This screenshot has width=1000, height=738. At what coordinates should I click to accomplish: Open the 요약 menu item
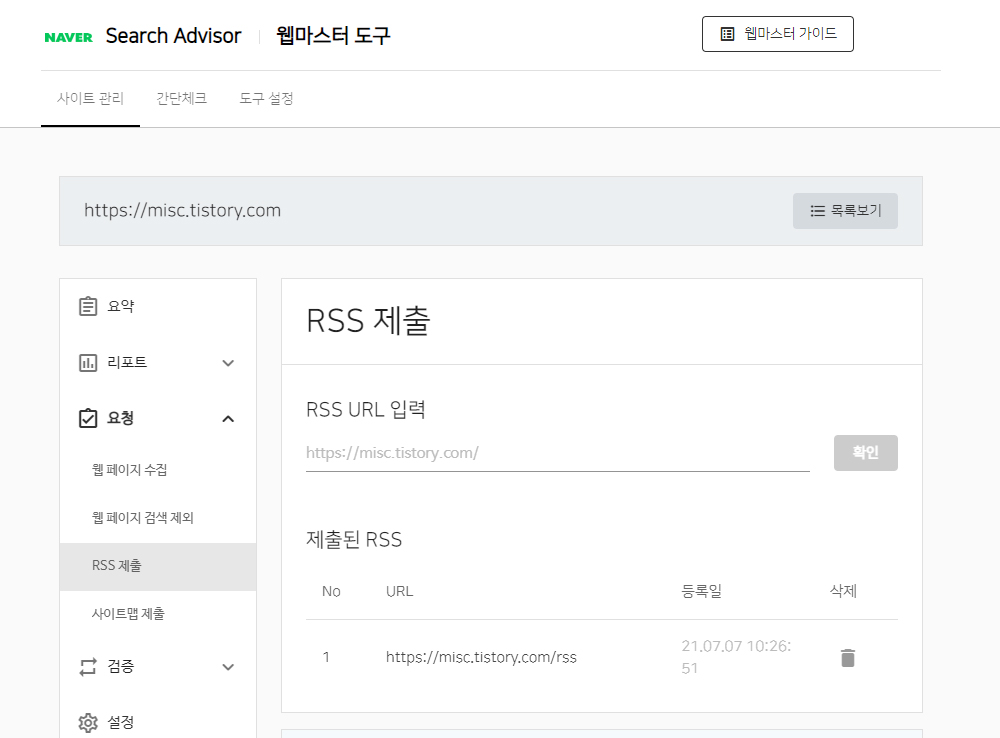(x=120, y=306)
